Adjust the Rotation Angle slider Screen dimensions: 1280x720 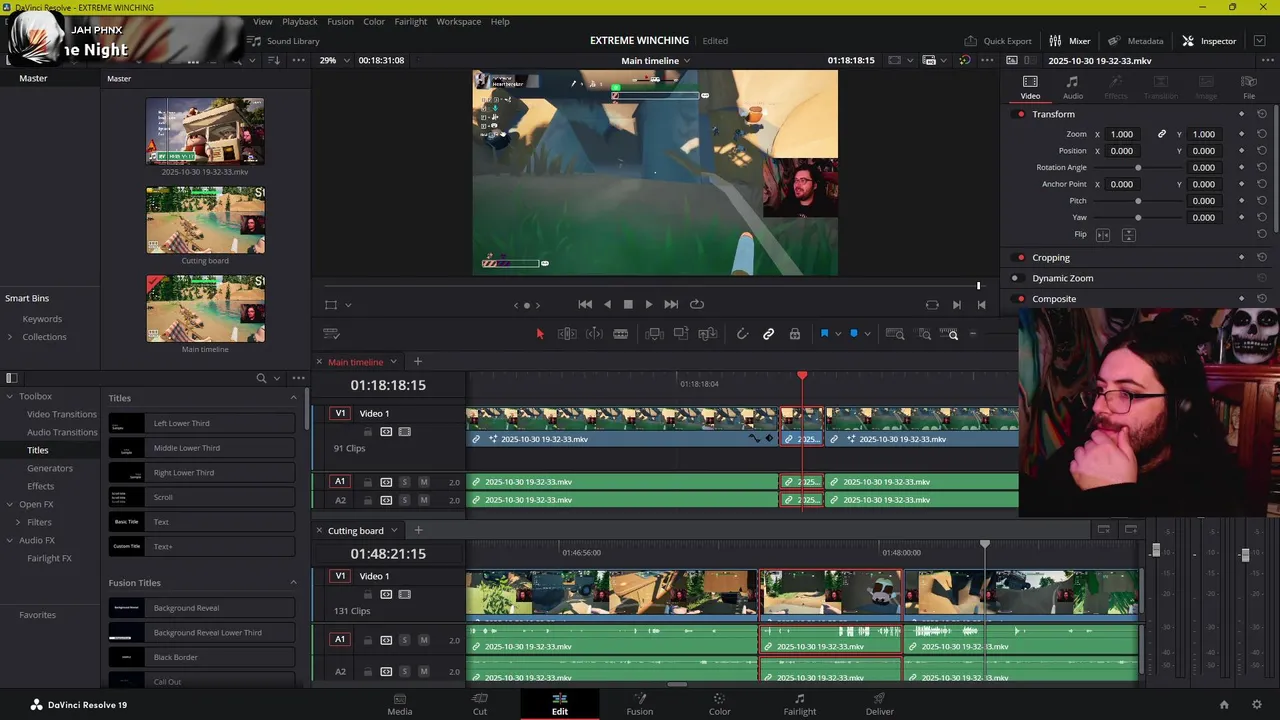point(1138,168)
